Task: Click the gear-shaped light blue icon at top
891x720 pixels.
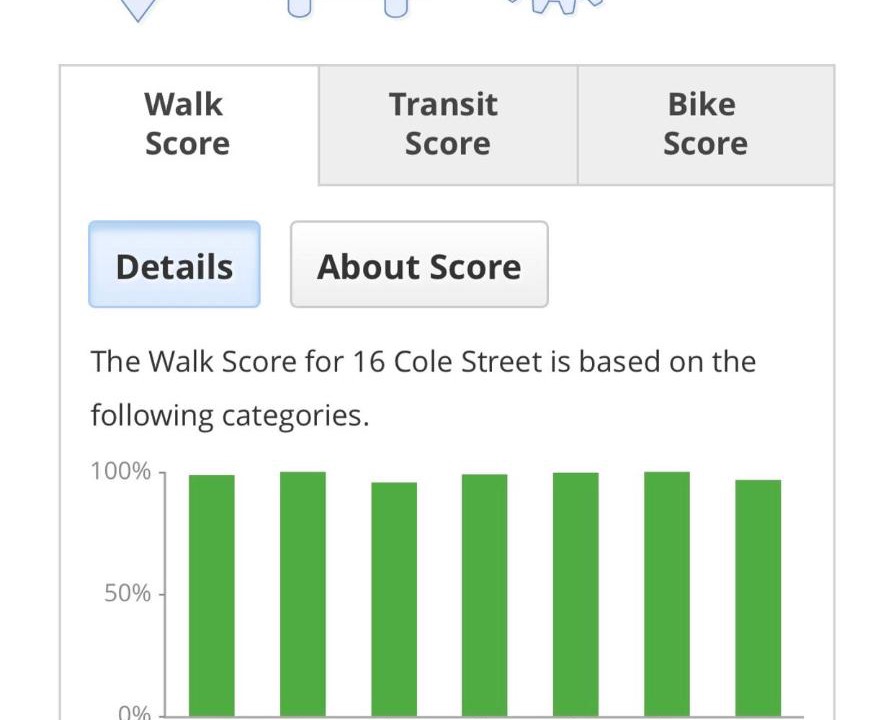Action: pyautogui.click(x=555, y=6)
